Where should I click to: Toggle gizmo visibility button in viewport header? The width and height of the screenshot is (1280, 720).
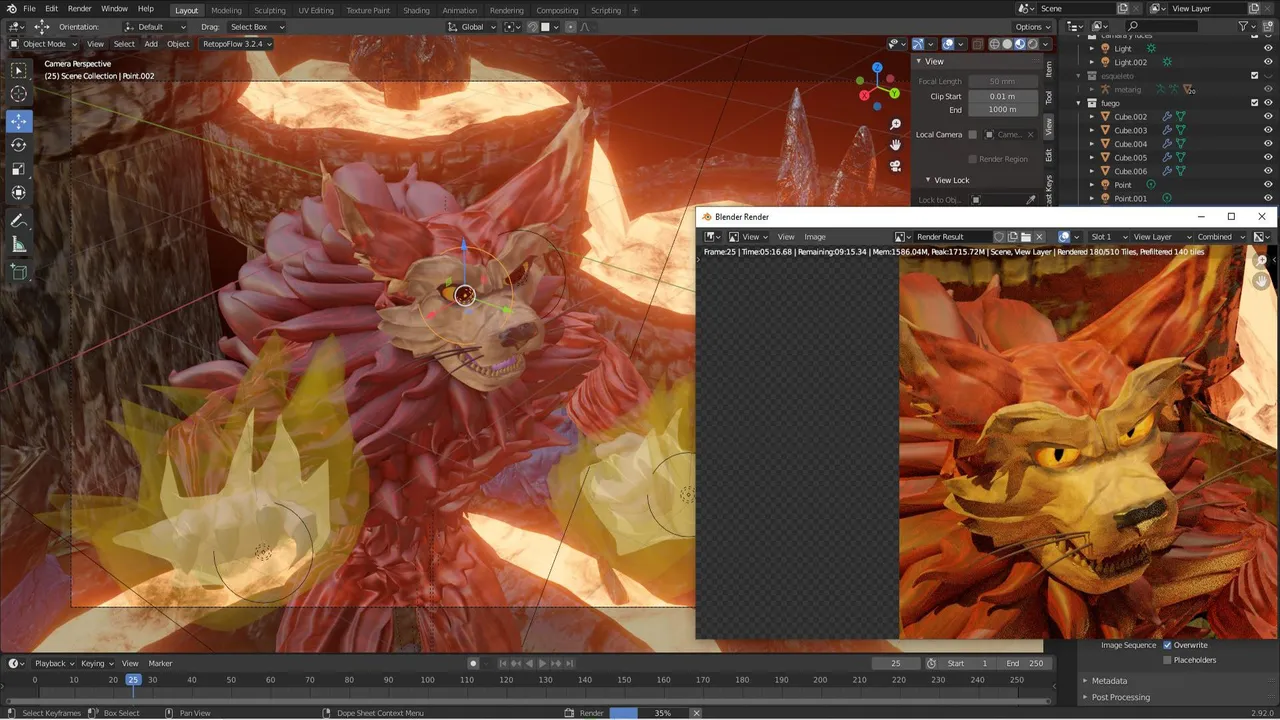(x=918, y=44)
